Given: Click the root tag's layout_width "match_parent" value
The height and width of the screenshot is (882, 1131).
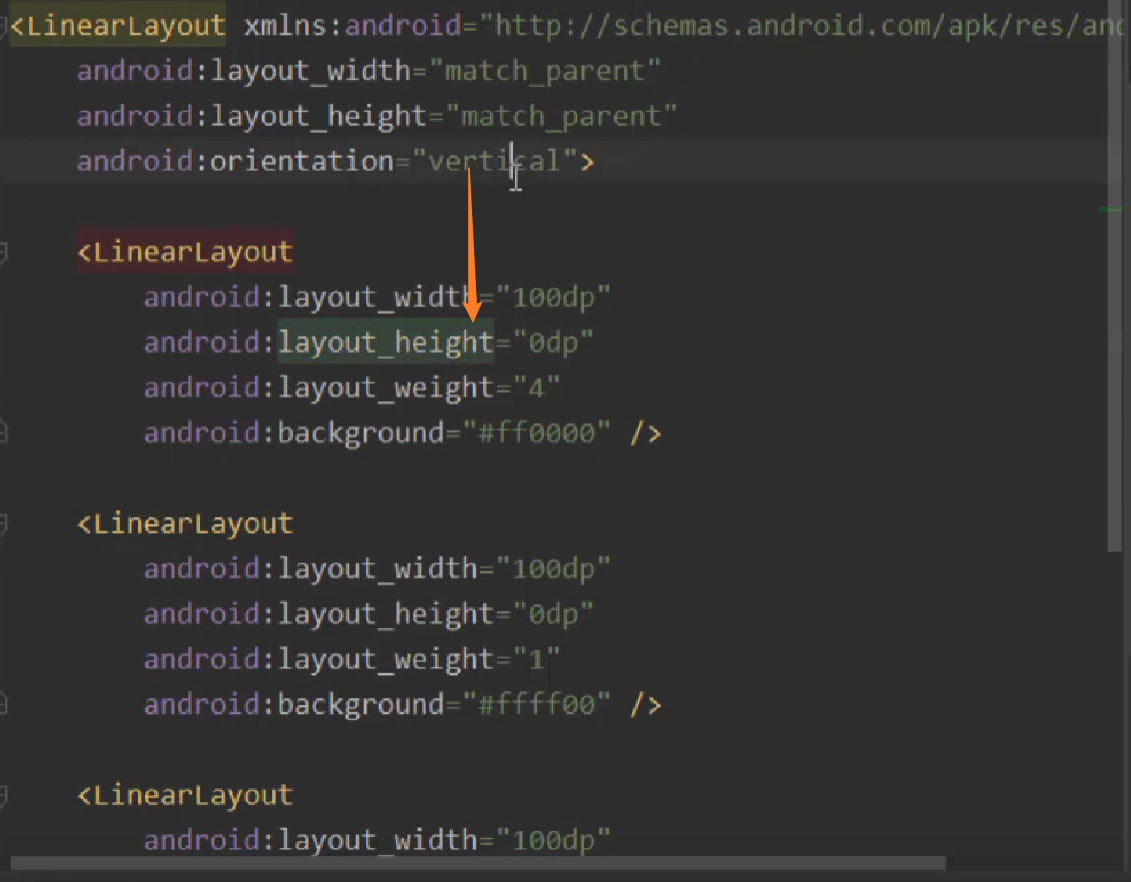Looking at the screenshot, I should click(545, 71).
